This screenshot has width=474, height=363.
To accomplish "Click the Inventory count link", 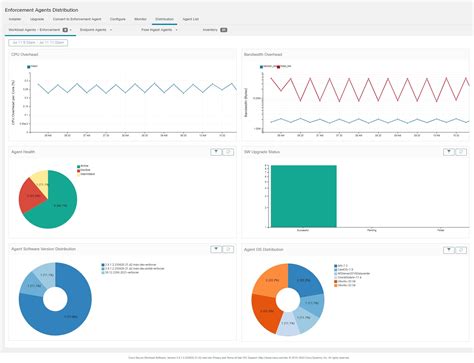I will 224,30.
